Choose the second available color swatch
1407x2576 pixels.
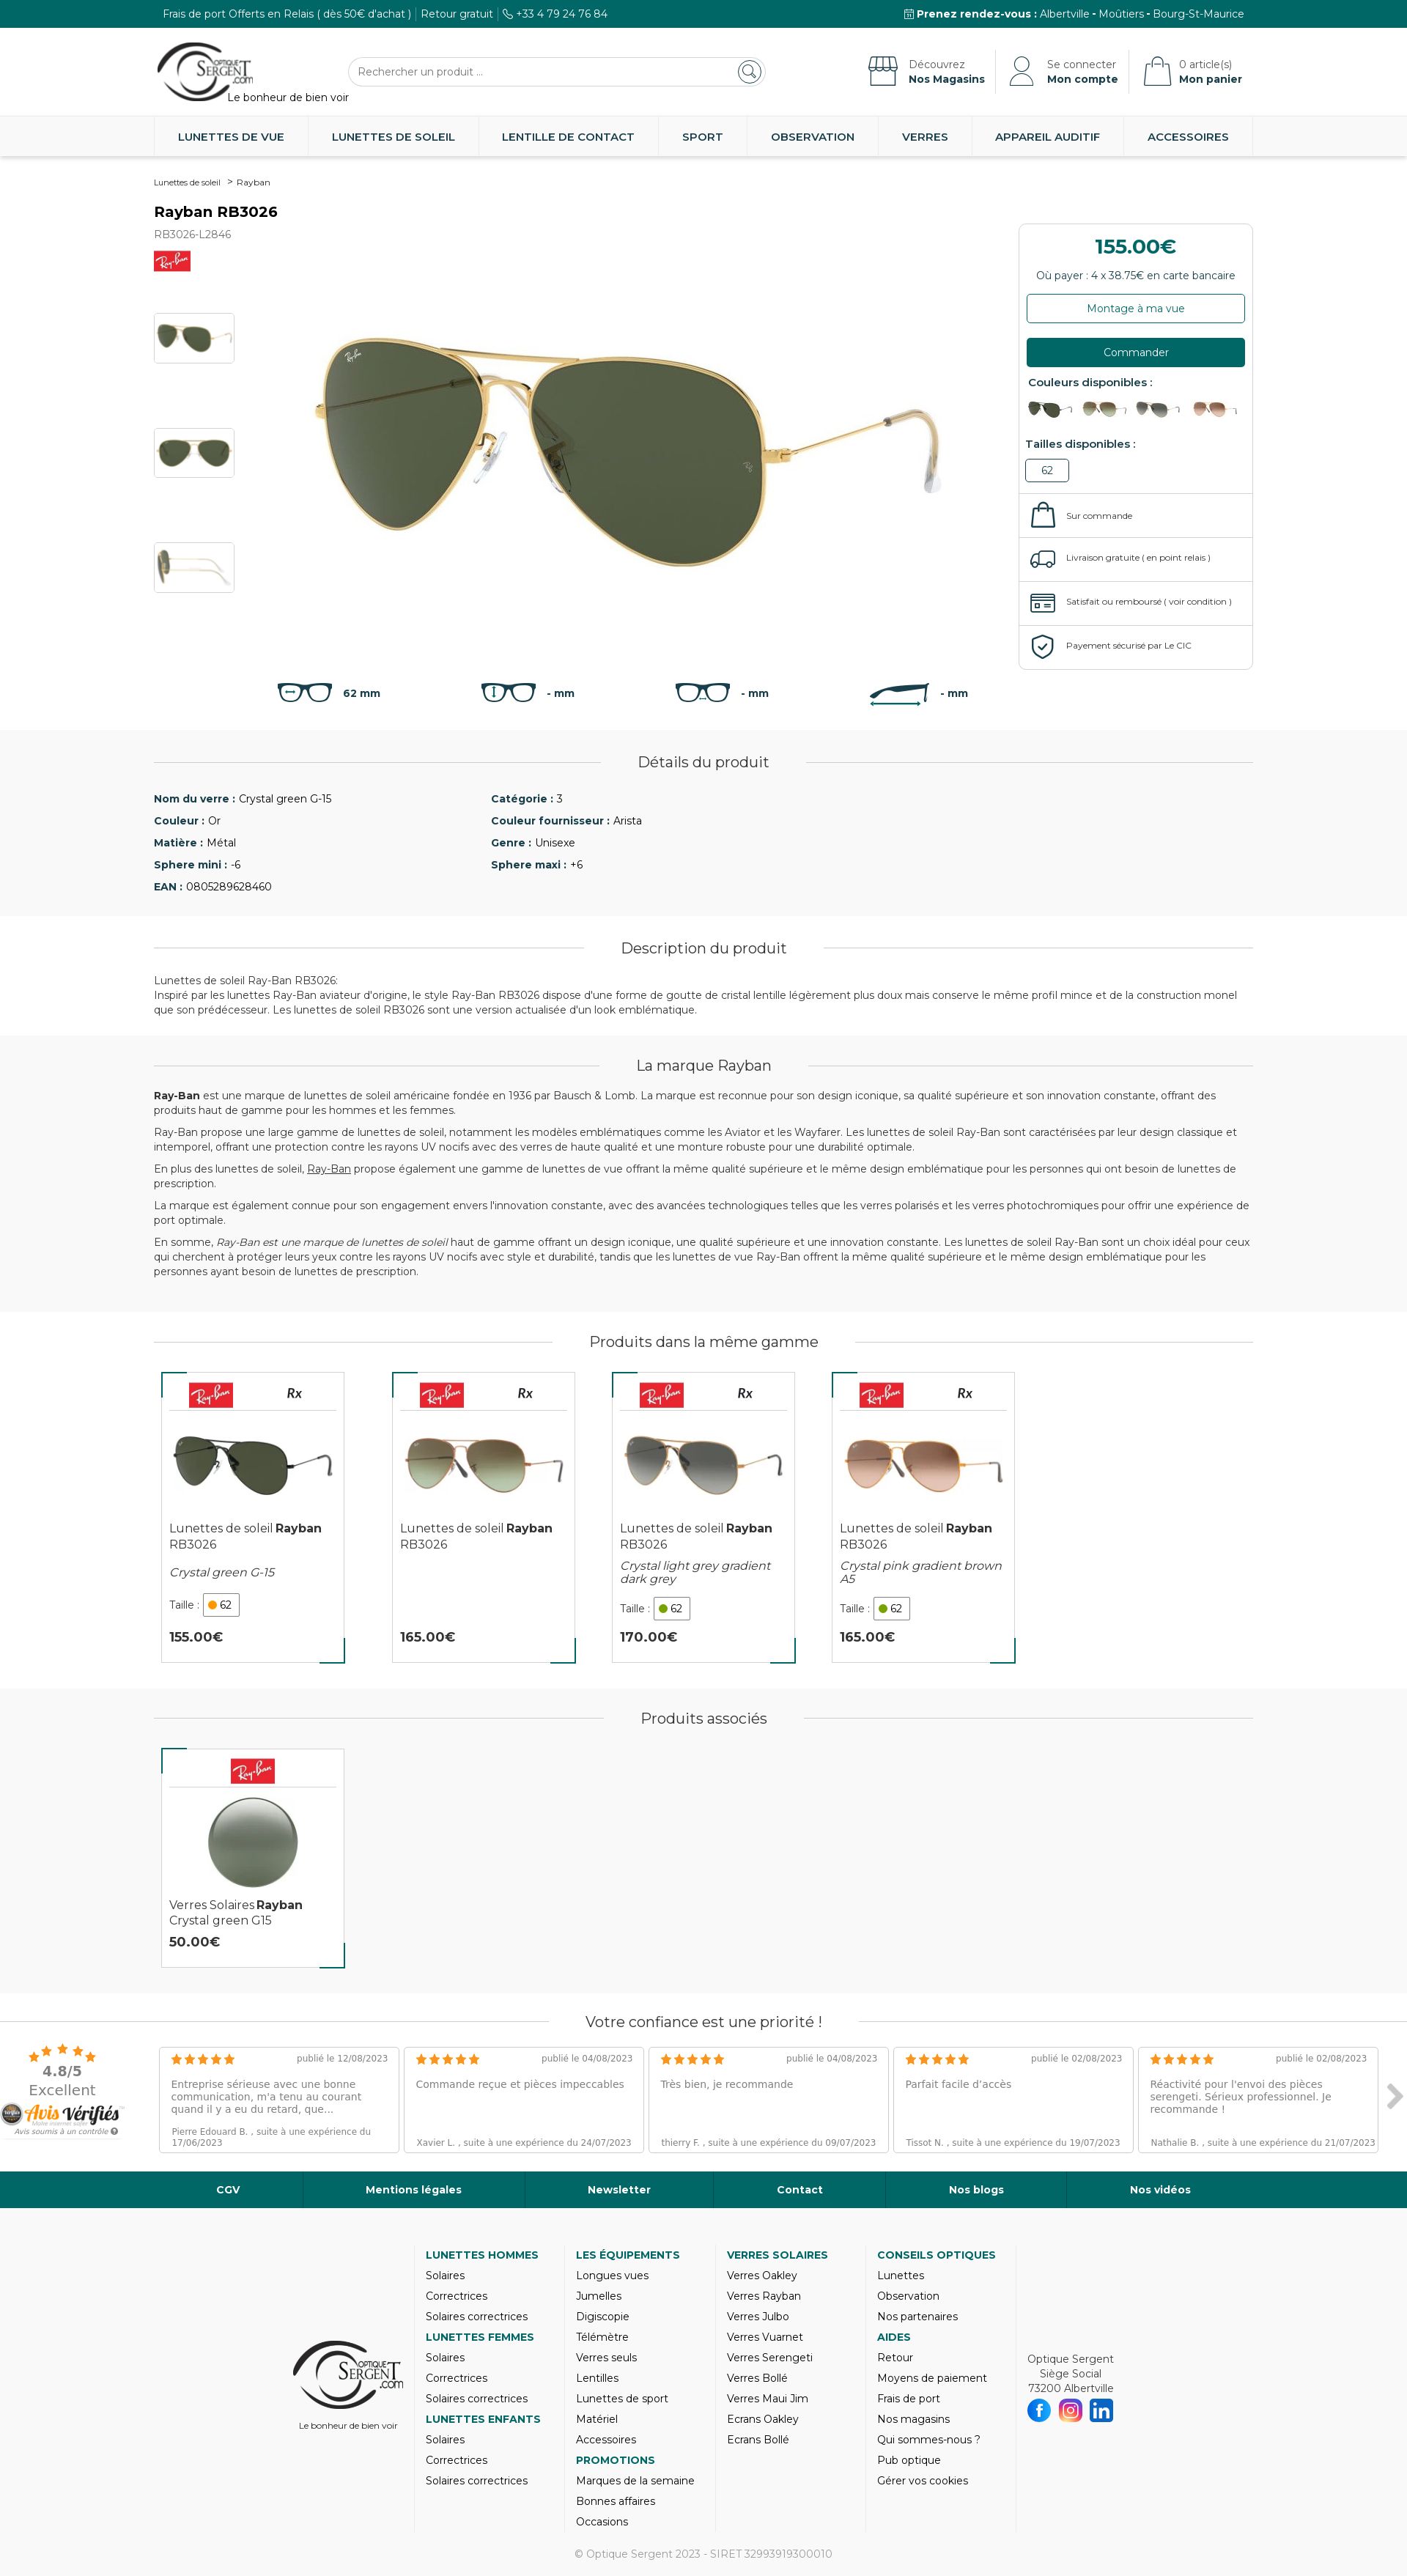[1103, 409]
